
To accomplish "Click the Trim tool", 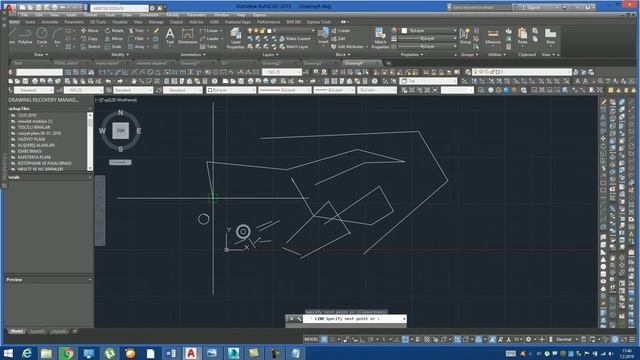I will (136, 31).
